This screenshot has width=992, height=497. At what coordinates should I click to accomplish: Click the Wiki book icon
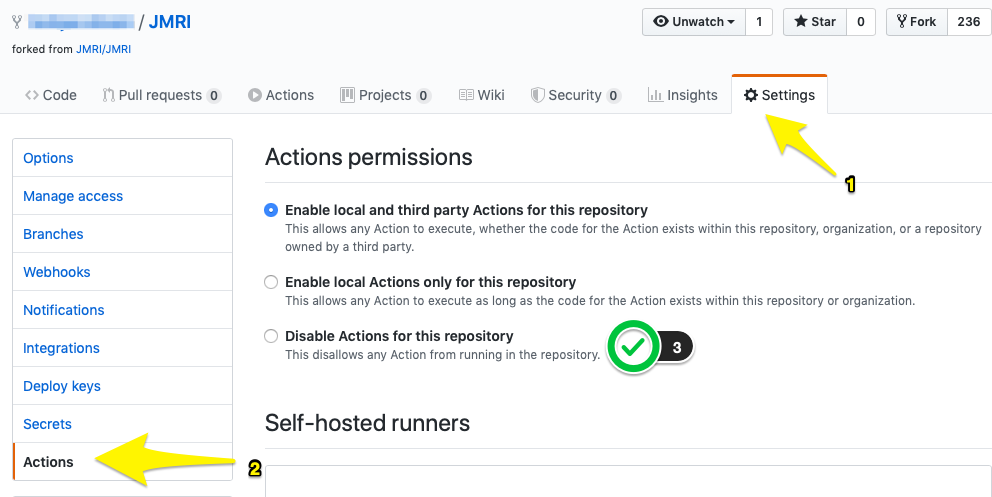(466, 95)
